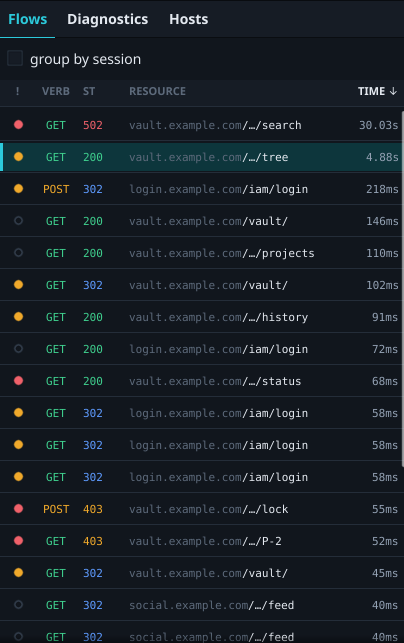Click the 4.88s time value
This screenshot has height=643, width=404.
coord(382,157)
